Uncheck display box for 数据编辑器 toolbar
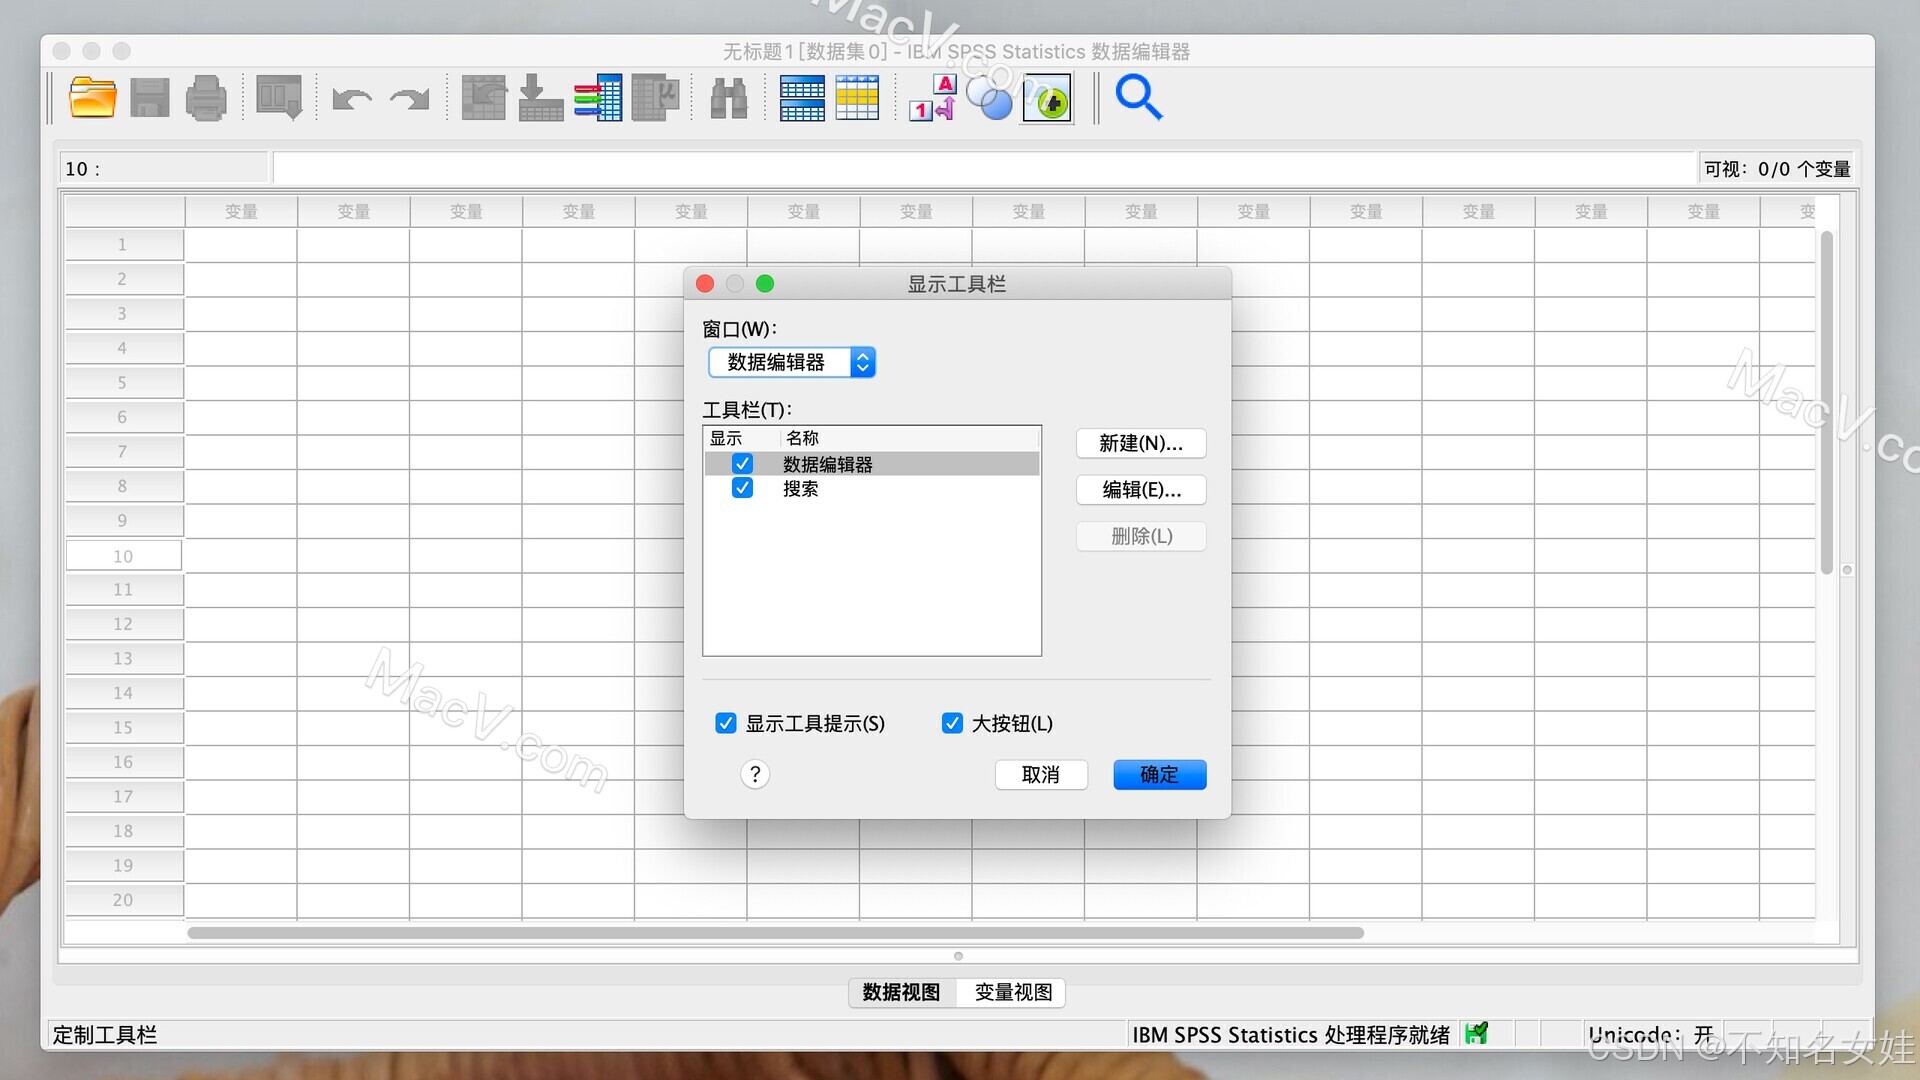 pos(742,463)
